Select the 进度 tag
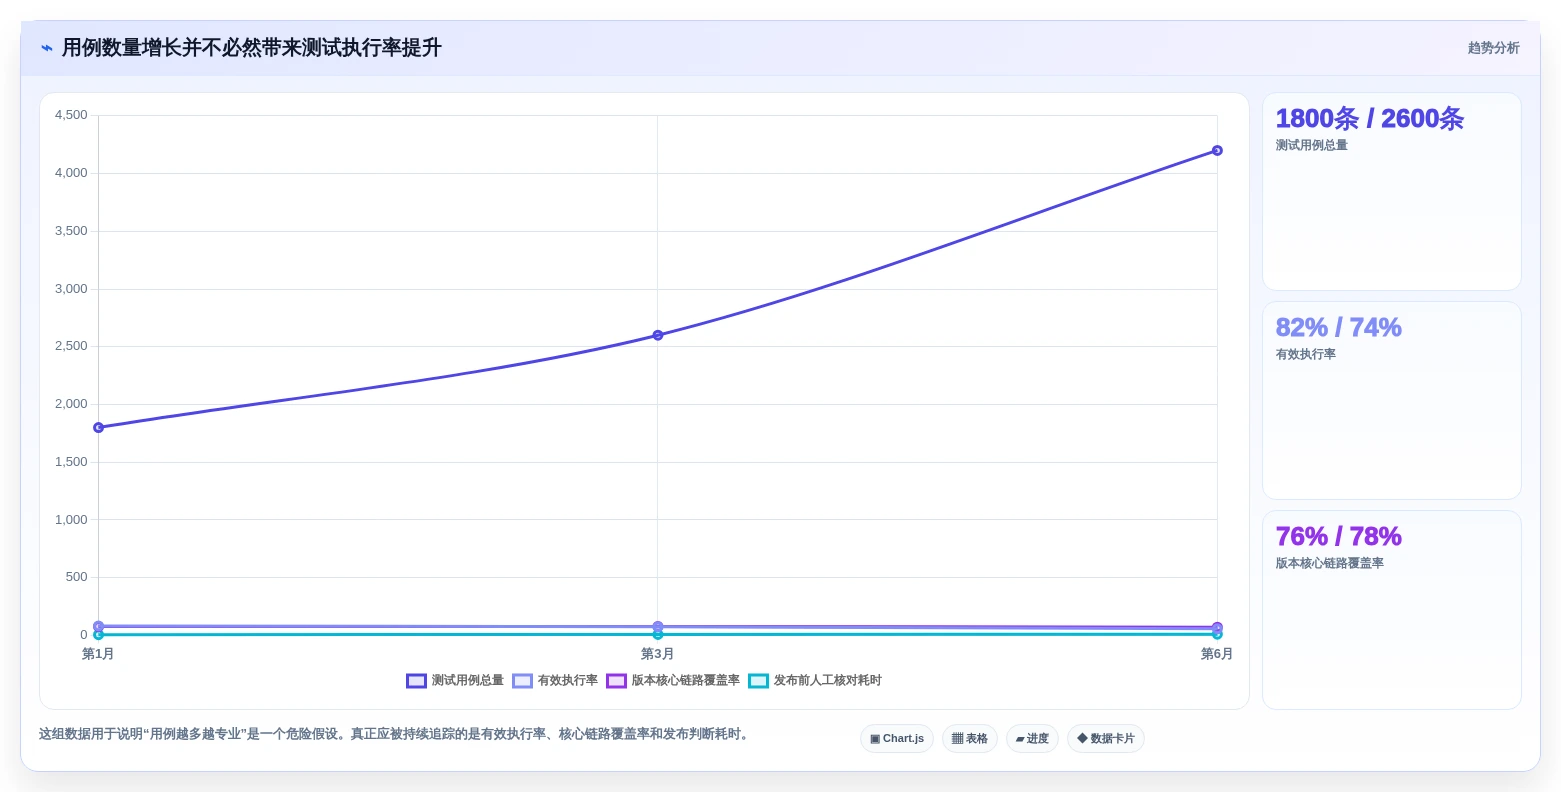The width and height of the screenshot is (1561, 792). coord(1032,739)
